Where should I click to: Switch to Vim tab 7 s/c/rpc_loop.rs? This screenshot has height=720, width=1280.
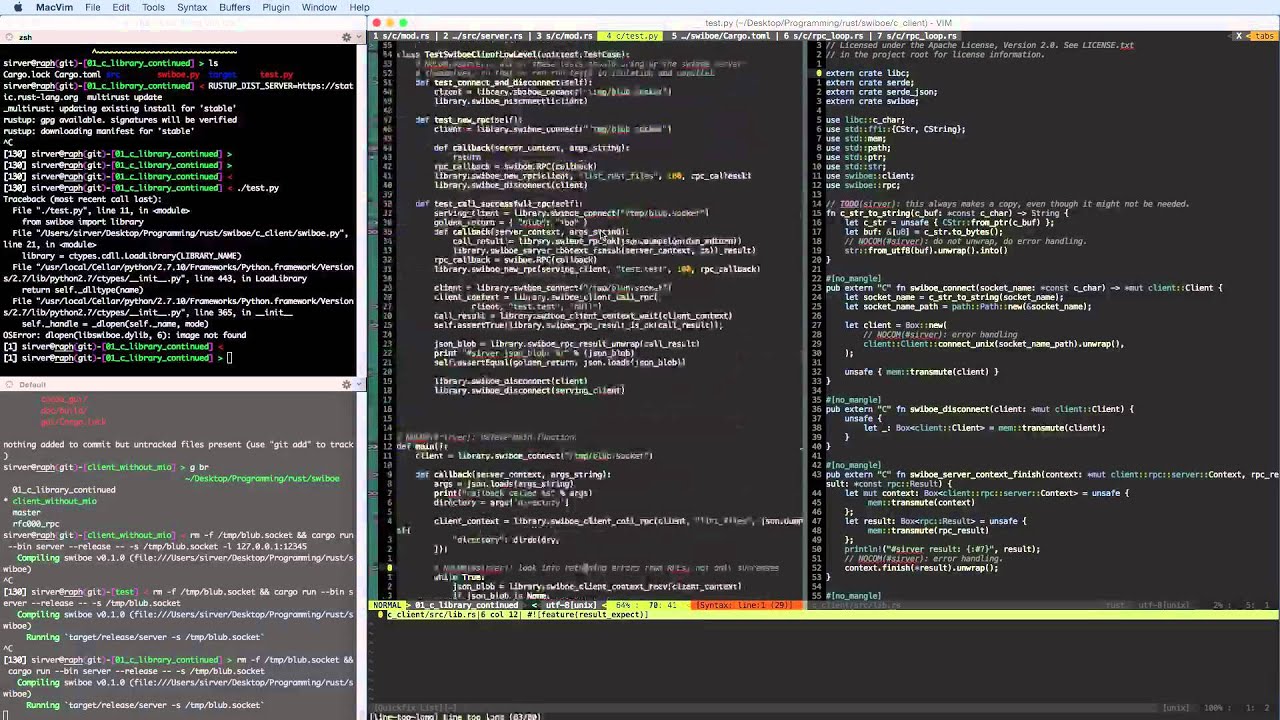[x=918, y=36]
